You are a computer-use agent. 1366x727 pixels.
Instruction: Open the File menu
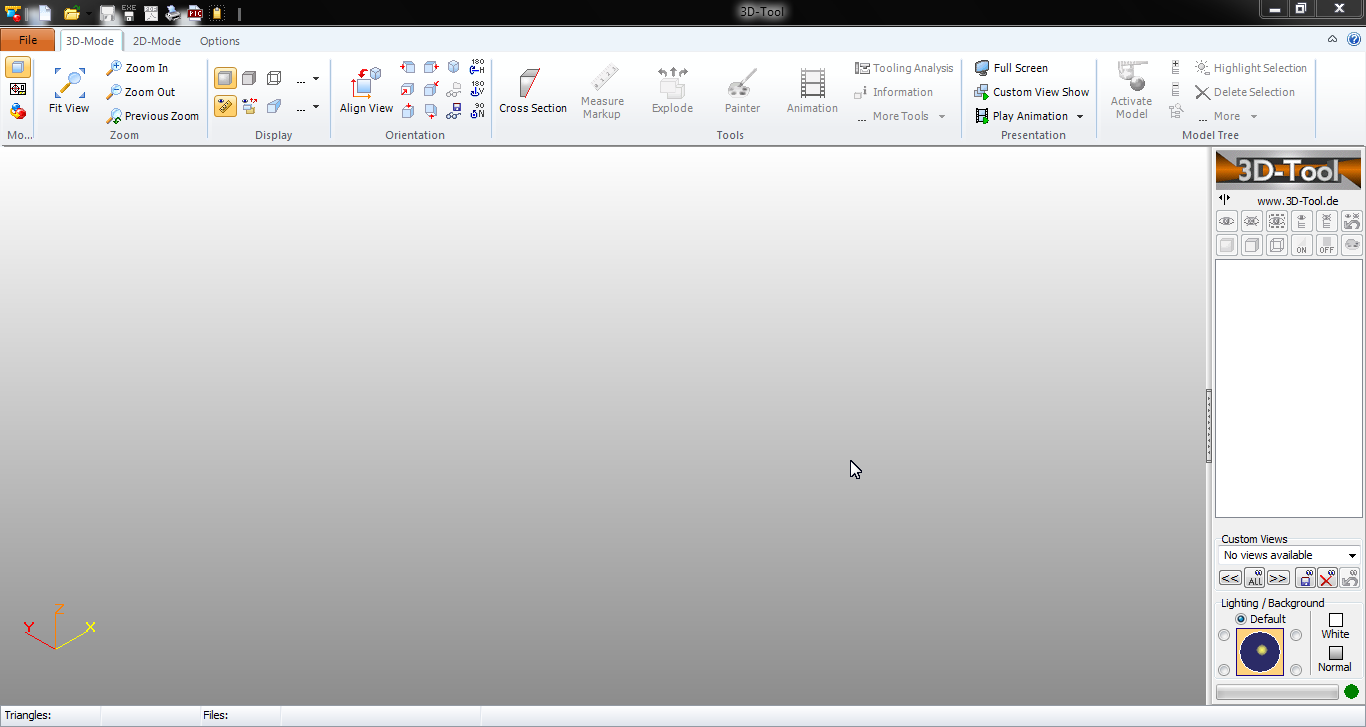coord(28,40)
